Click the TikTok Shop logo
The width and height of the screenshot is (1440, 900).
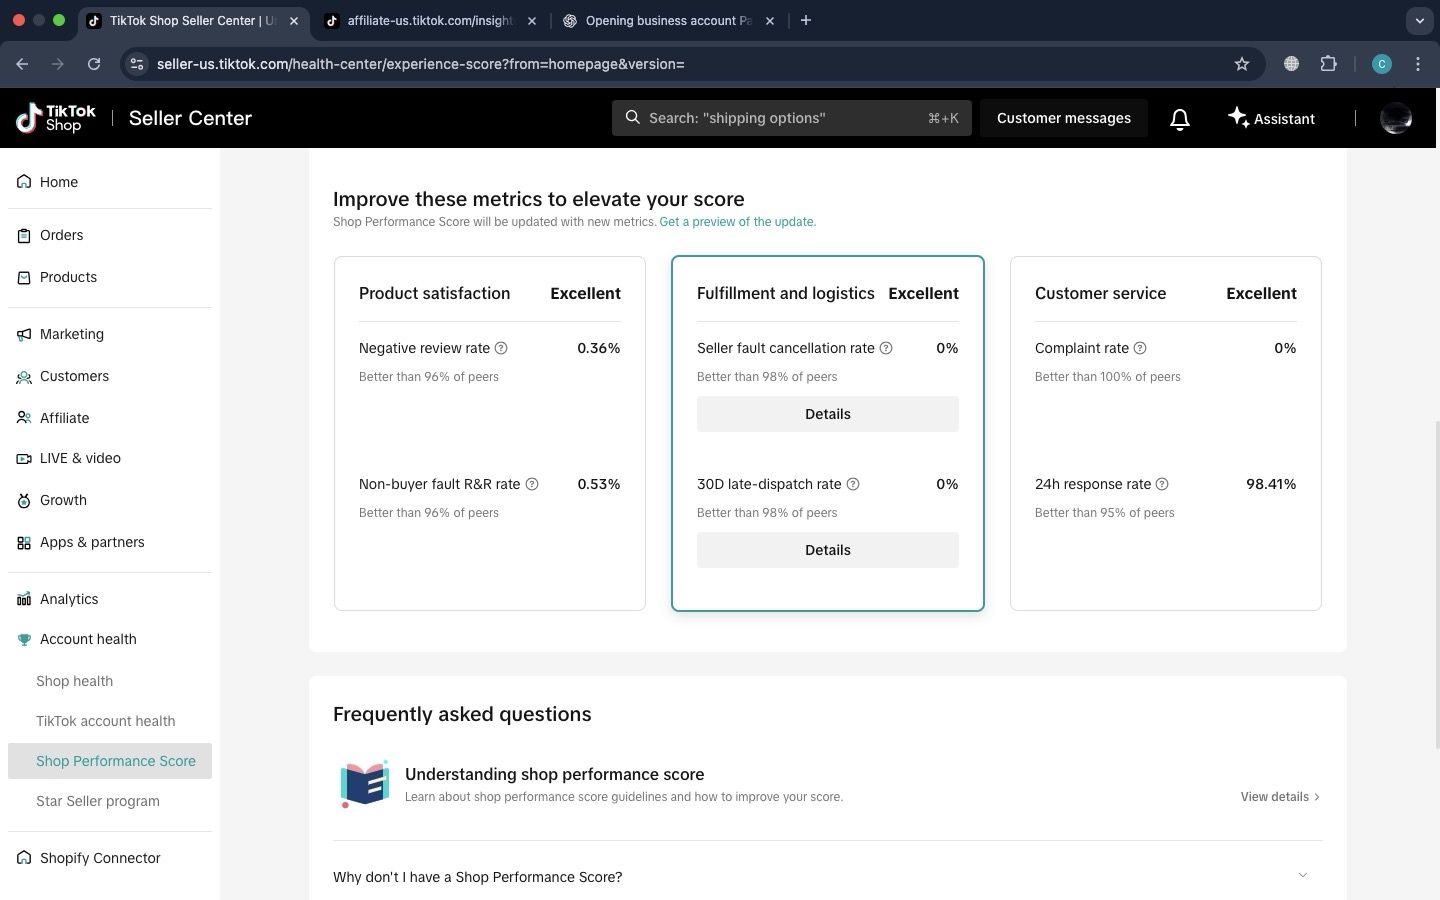[56, 118]
